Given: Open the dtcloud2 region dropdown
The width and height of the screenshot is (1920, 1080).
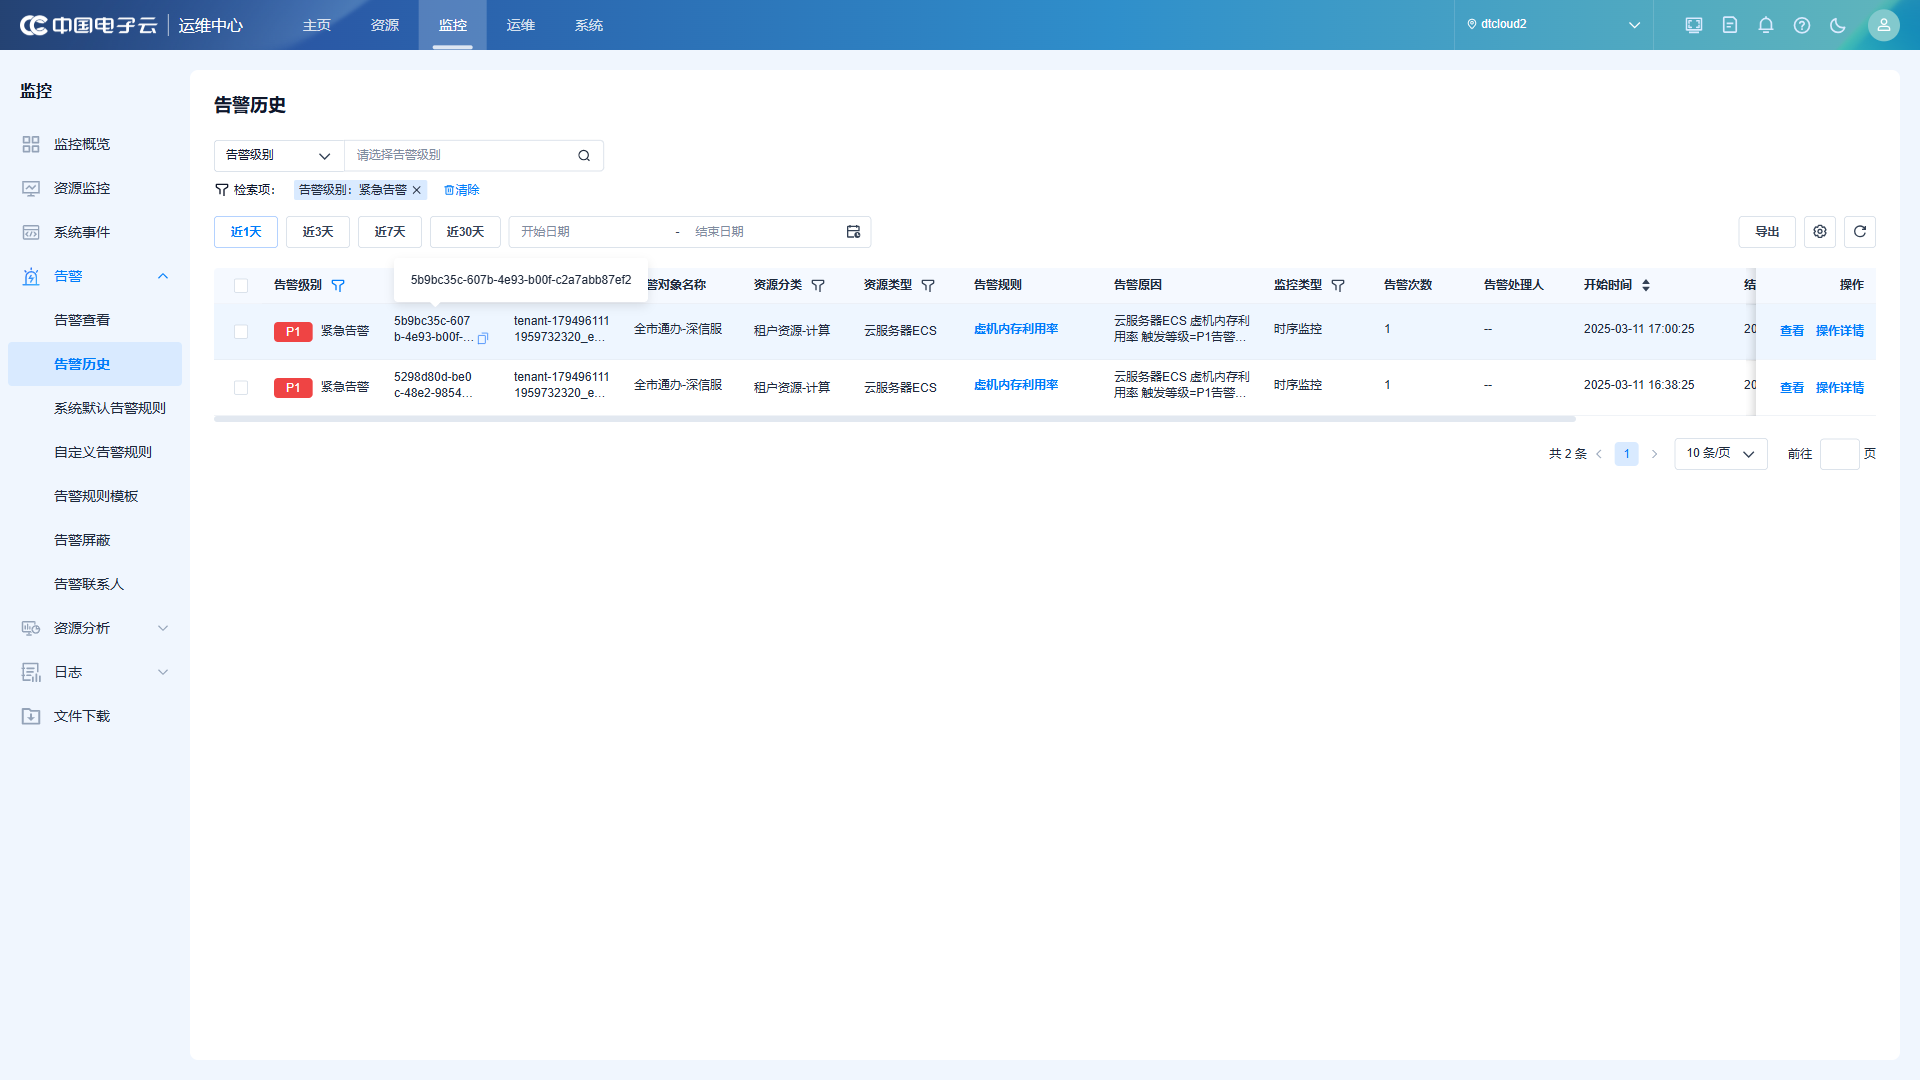Looking at the screenshot, I should tap(1553, 25).
